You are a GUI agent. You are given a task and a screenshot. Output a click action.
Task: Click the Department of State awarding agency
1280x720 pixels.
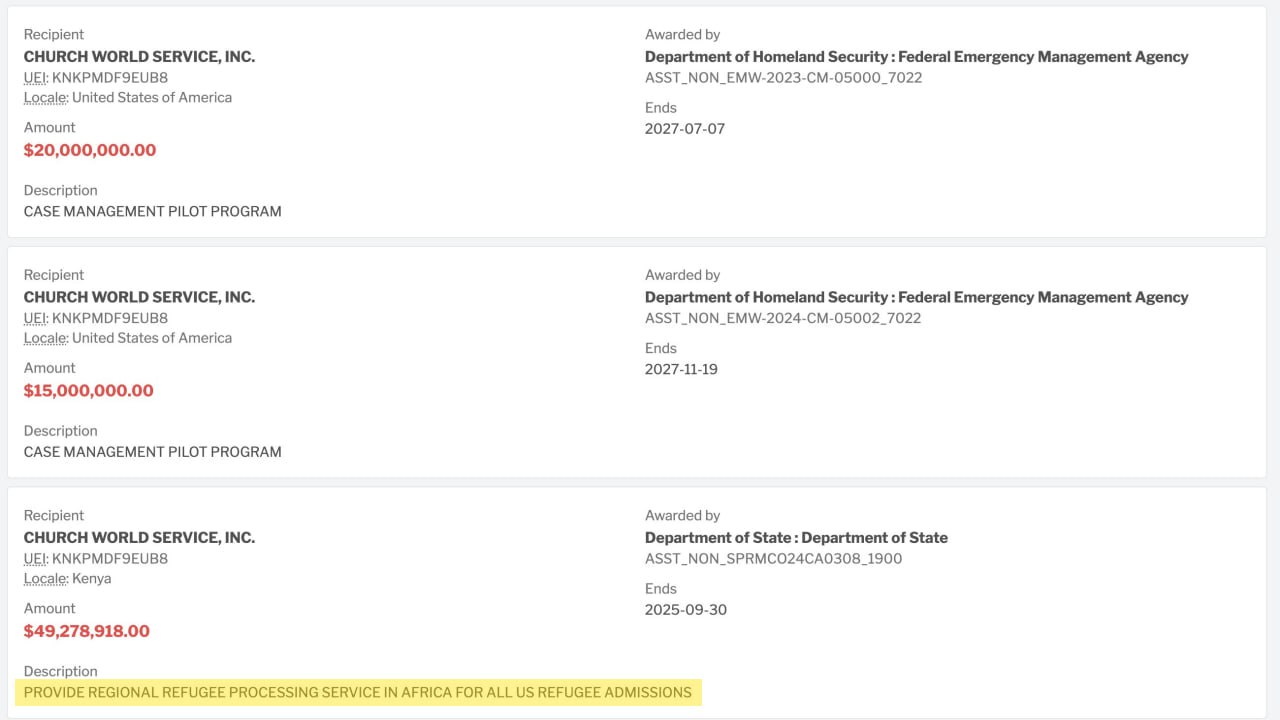(796, 538)
